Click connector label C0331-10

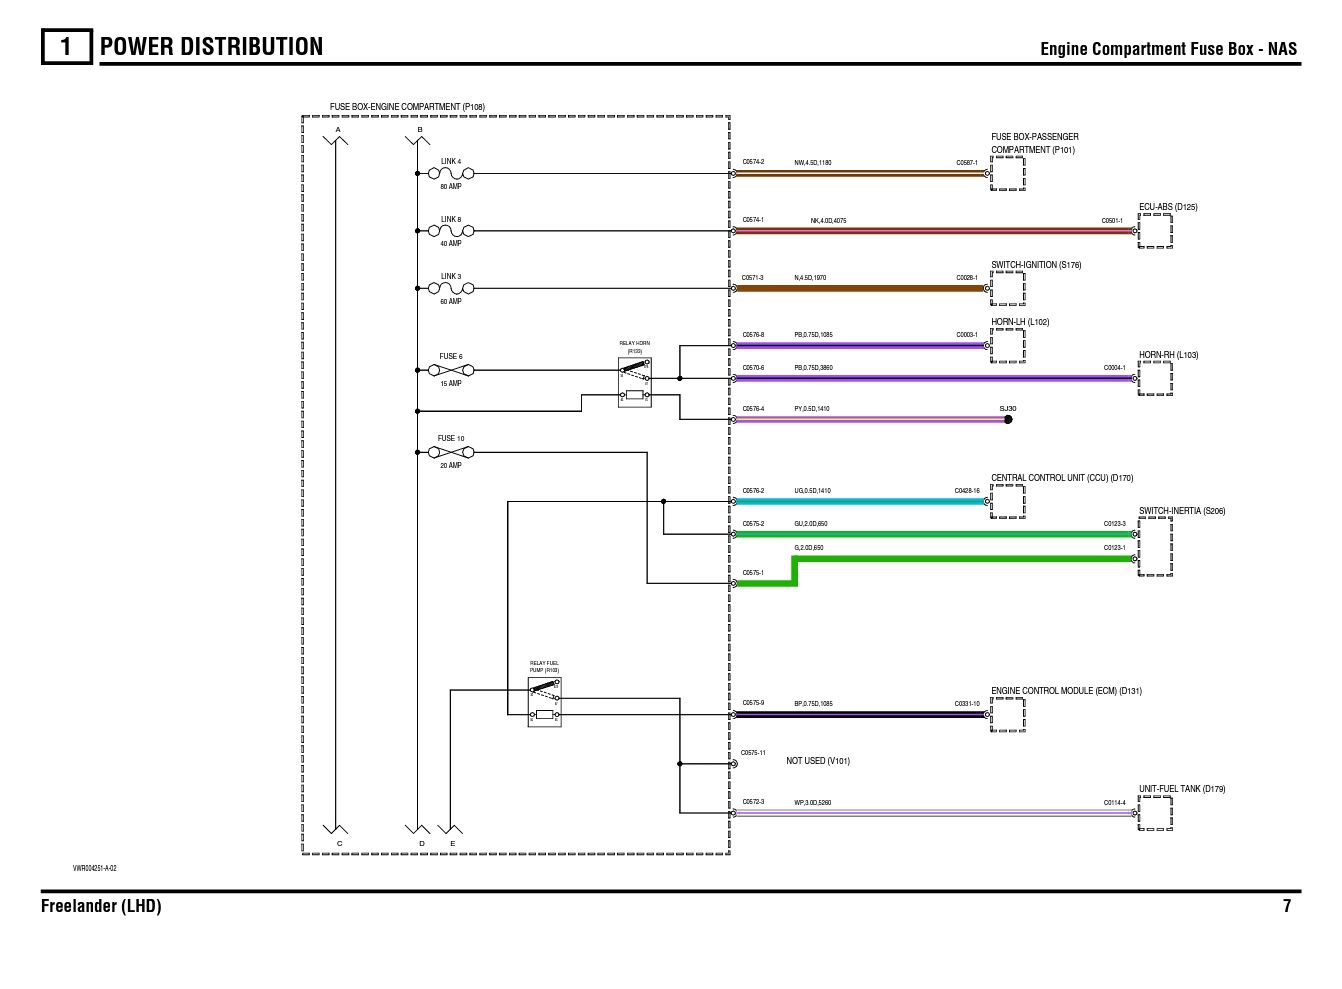coord(967,704)
